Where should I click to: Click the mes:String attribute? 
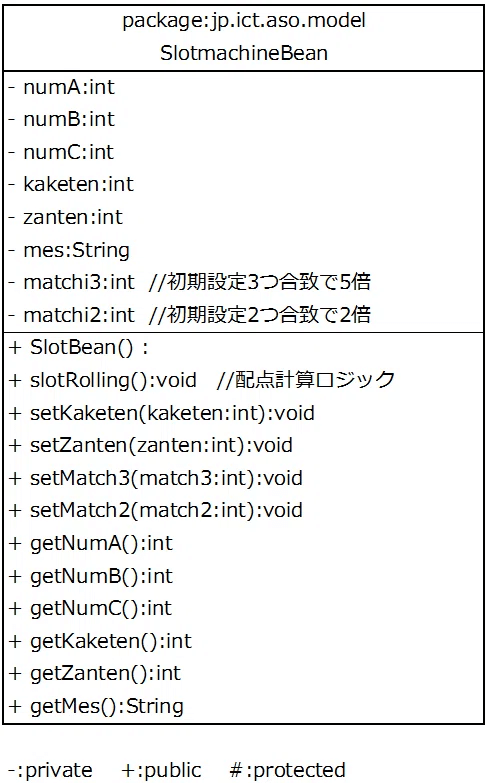[69, 250]
